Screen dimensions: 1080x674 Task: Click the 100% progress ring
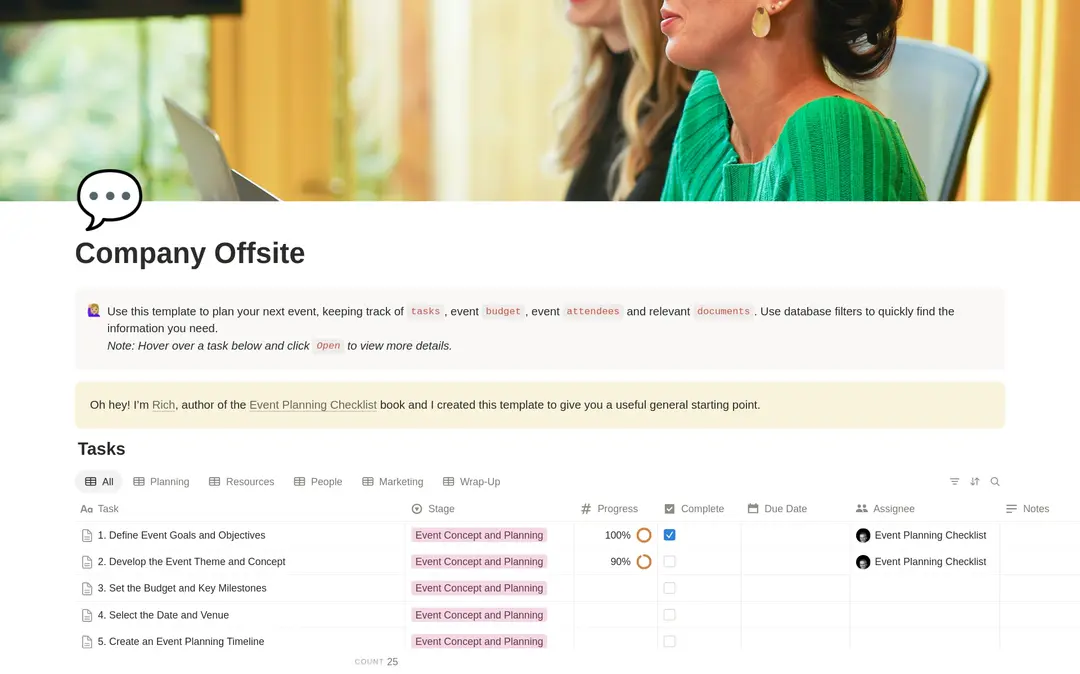(x=644, y=535)
